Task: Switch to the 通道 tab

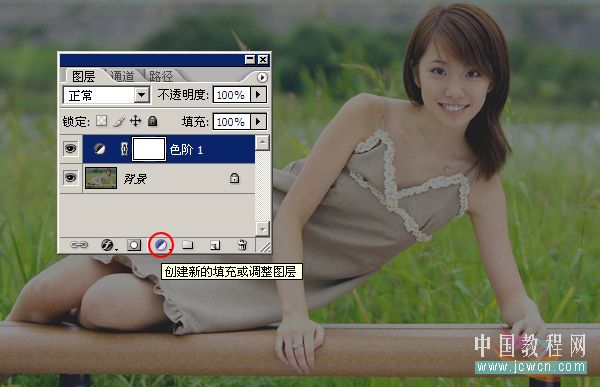Action: click(x=122, y=76)
